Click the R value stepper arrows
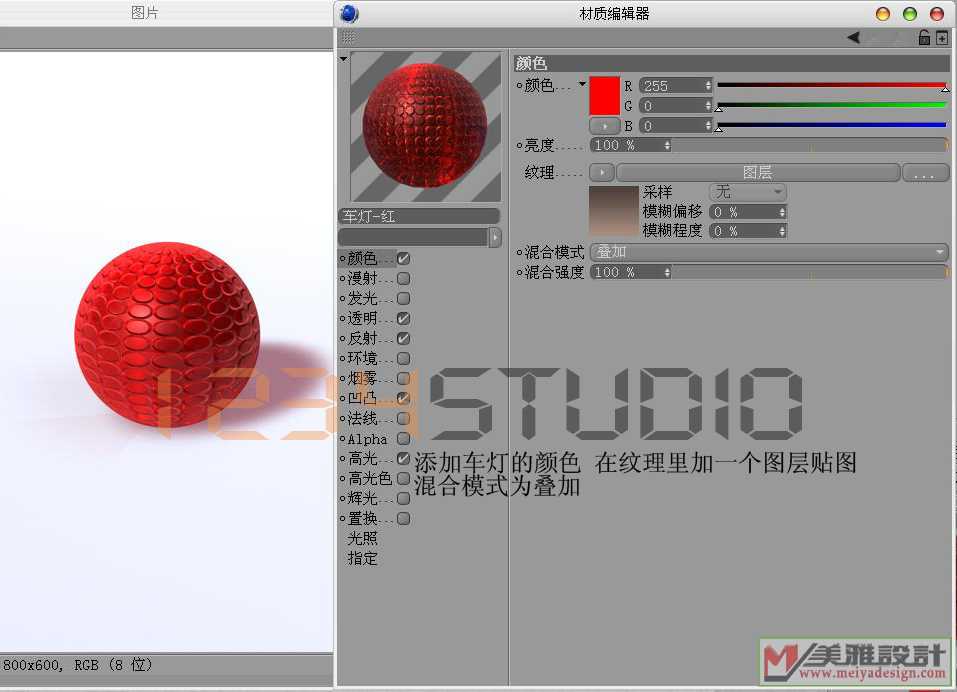Image resolution: width=957 pixels, height=692 pixels. (708, 86)
